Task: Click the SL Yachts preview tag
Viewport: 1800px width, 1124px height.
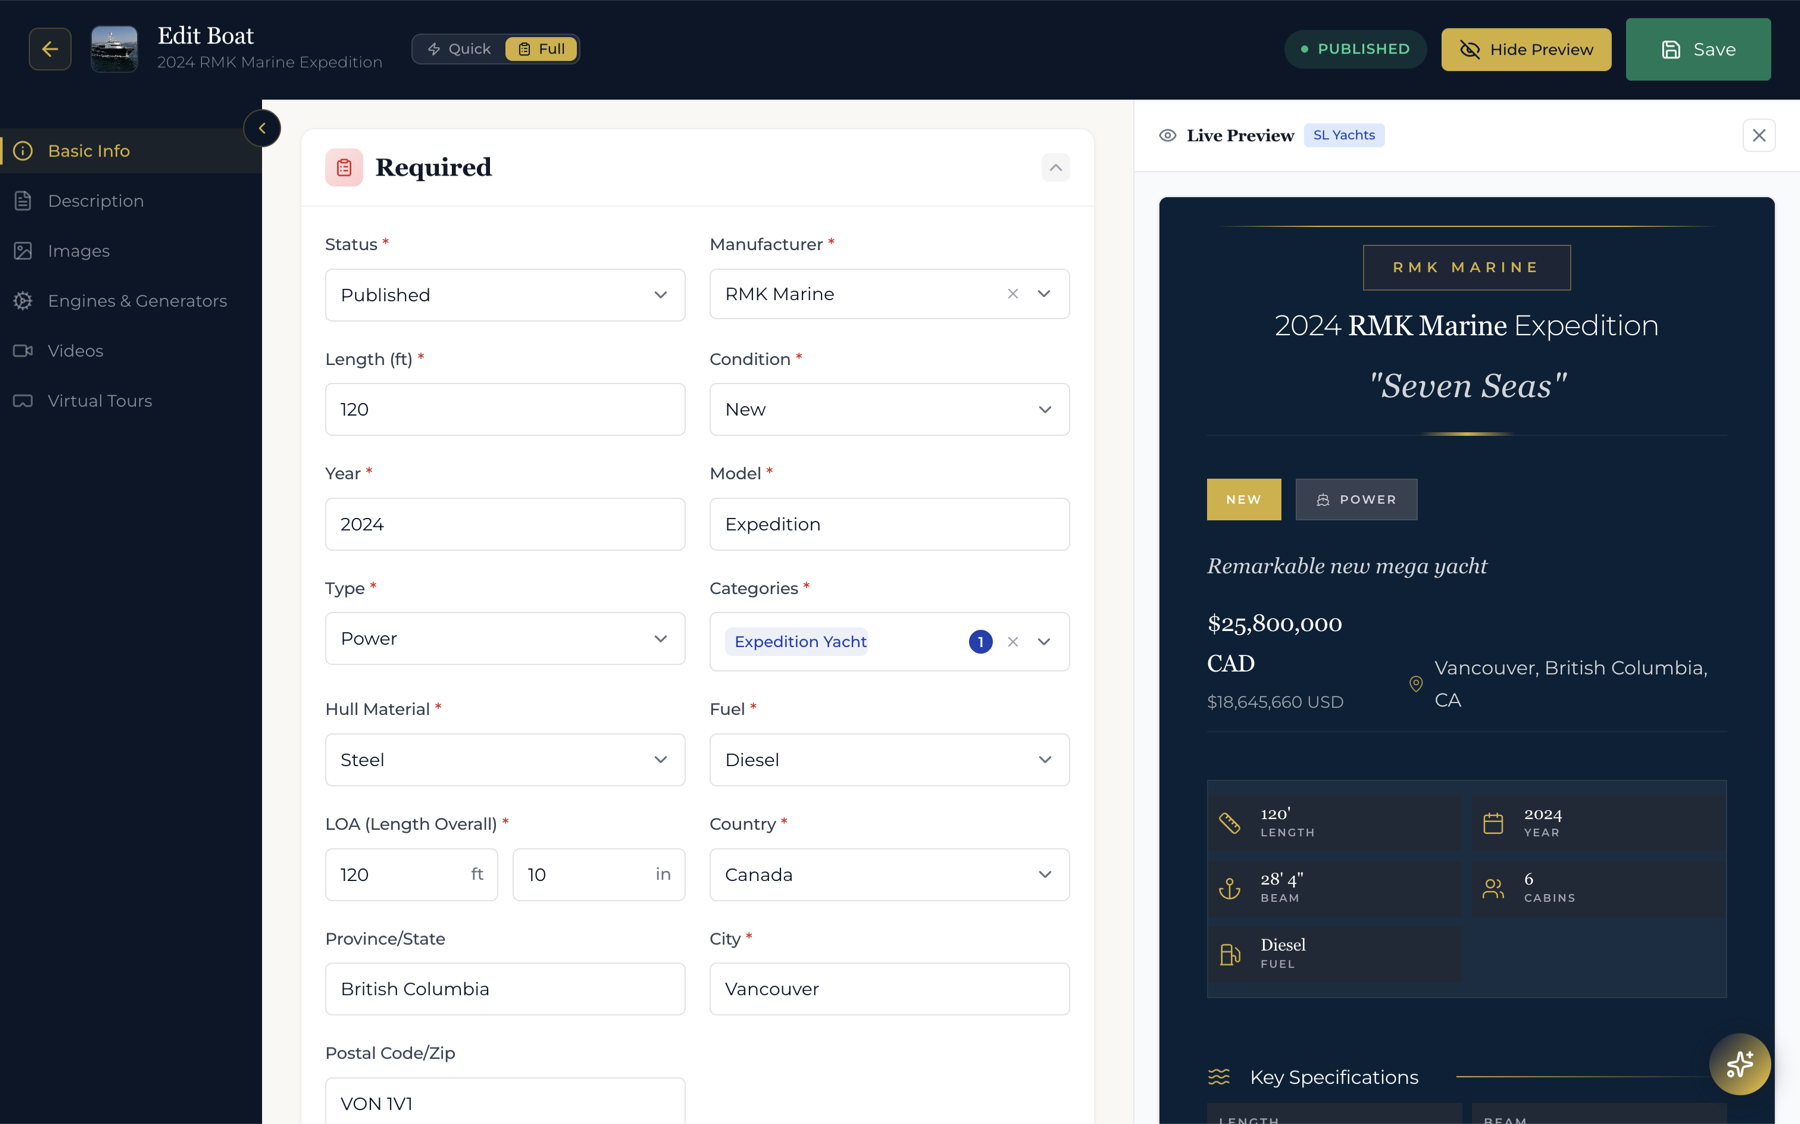Action: pyautogui.click(x=1343, y=135)
